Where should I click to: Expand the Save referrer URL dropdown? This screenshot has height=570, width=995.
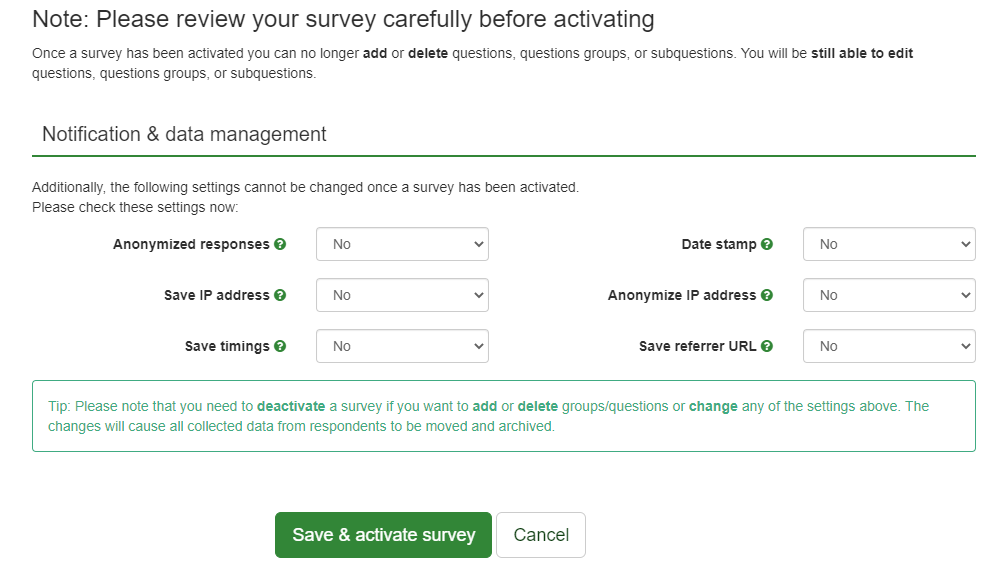889,346
